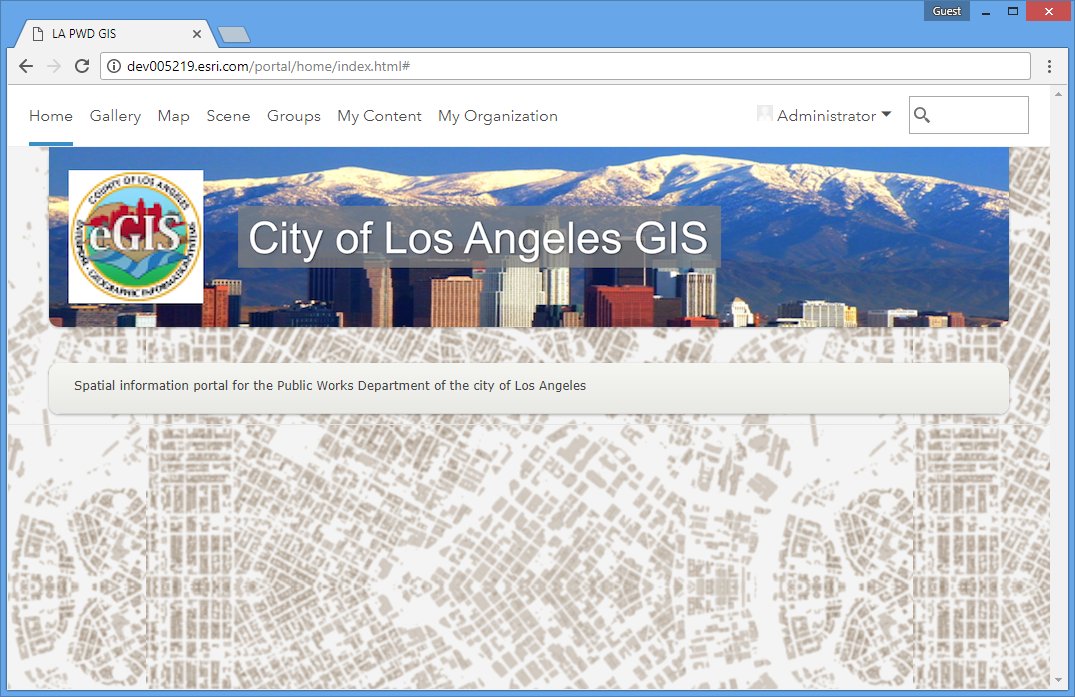This screenshot has width=1075, height=697.
Task: Go to the Map page
Action: 173,116
